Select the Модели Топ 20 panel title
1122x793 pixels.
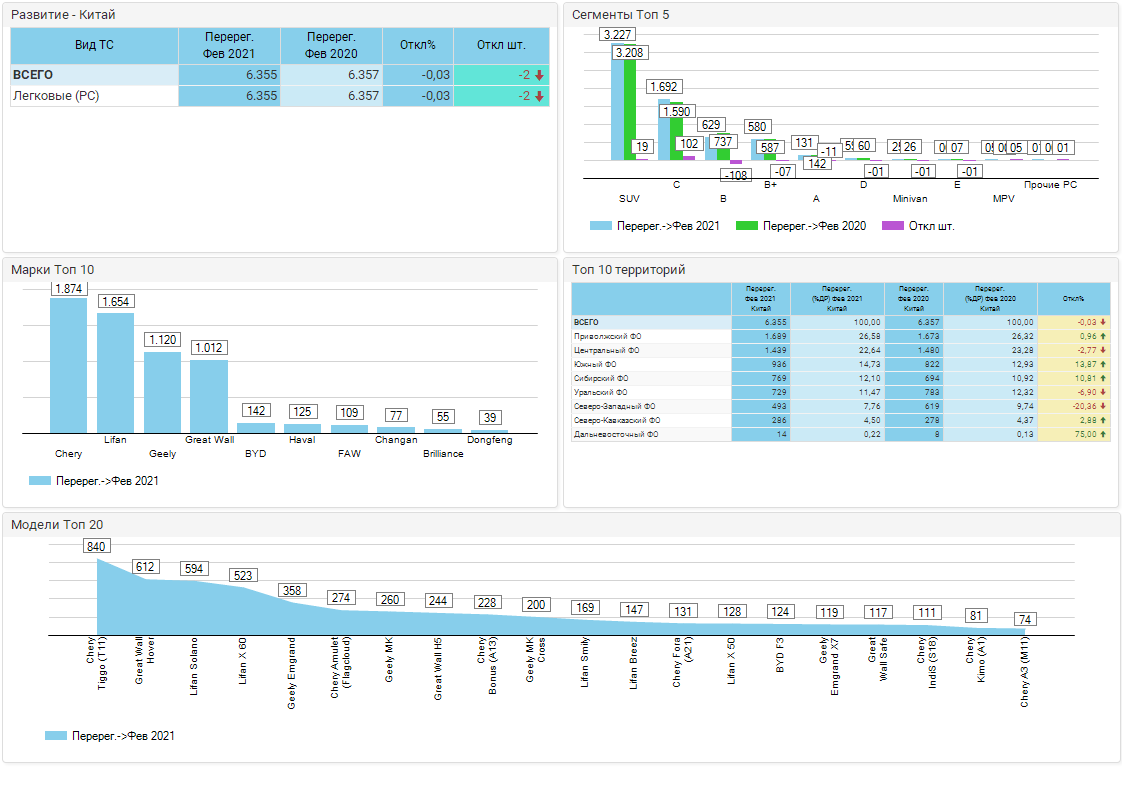click(57, 524)
